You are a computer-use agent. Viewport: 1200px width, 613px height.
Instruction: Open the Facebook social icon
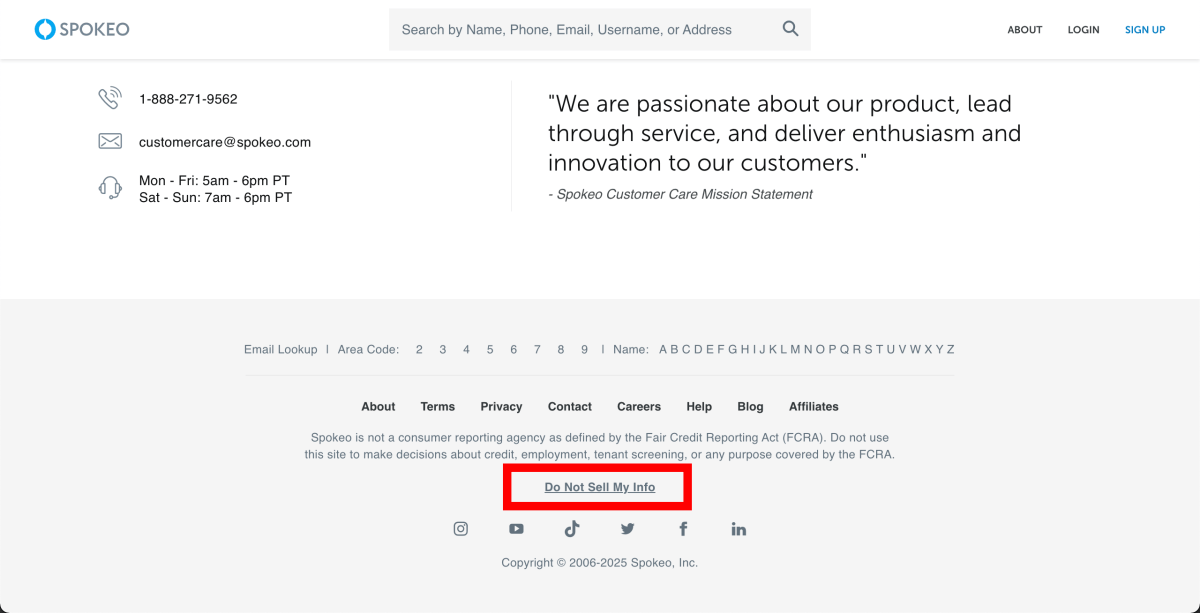click(683, 528)
